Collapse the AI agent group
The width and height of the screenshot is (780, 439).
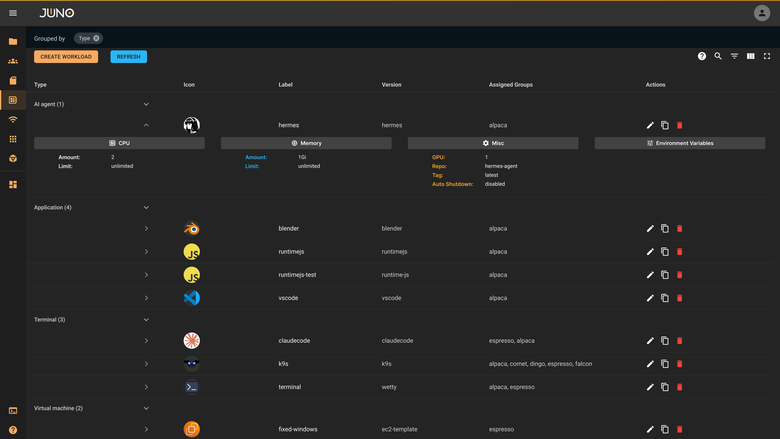click(146, 104)
